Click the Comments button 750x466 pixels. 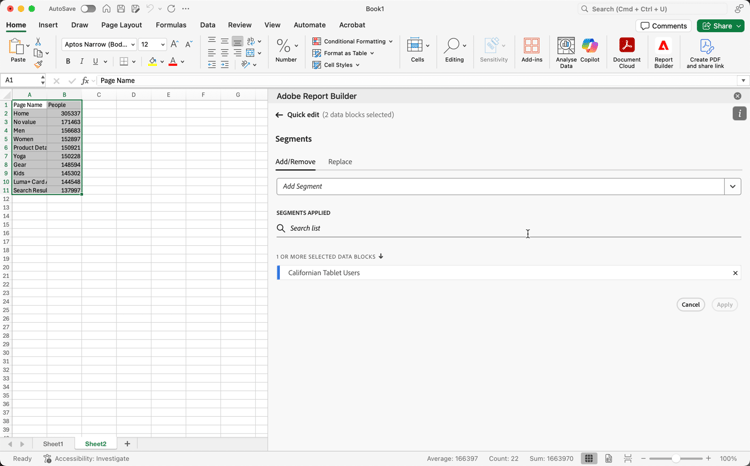[x=663, y=26]
